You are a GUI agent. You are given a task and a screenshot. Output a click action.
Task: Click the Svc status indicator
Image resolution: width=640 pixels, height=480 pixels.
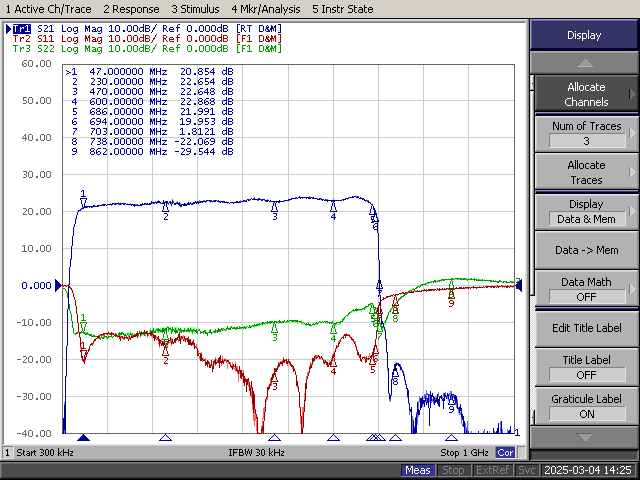point(527,470)
